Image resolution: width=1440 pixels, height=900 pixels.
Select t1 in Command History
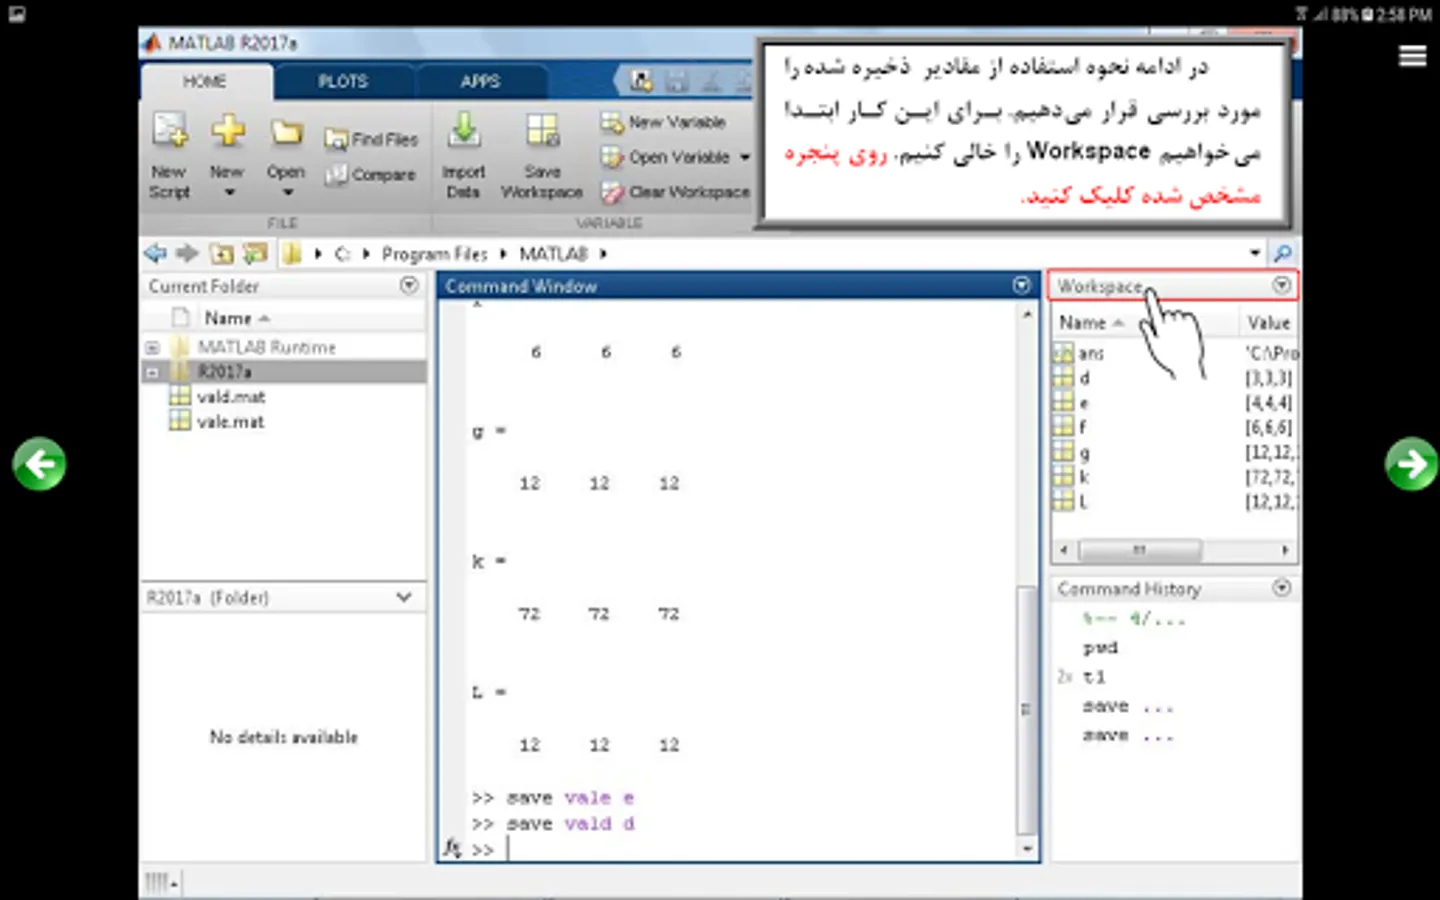pos(1094,677)
